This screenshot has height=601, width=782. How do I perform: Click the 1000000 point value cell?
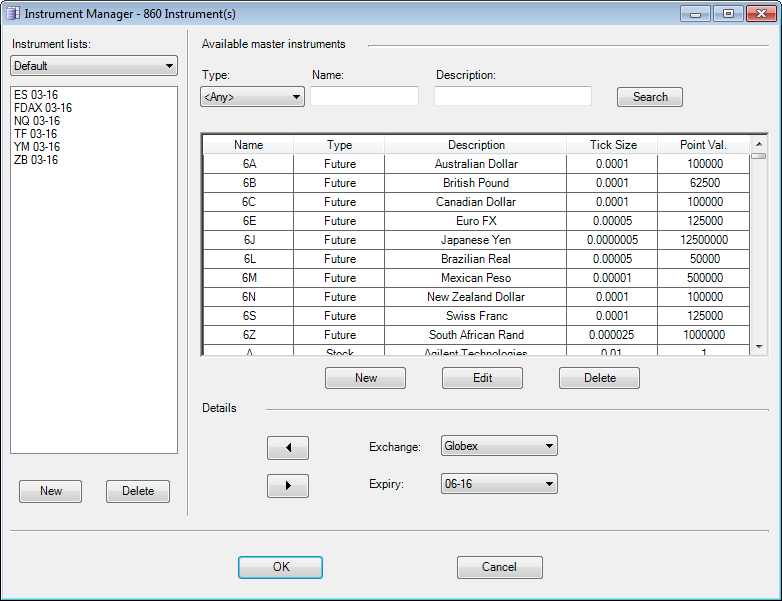coord(704,335)
